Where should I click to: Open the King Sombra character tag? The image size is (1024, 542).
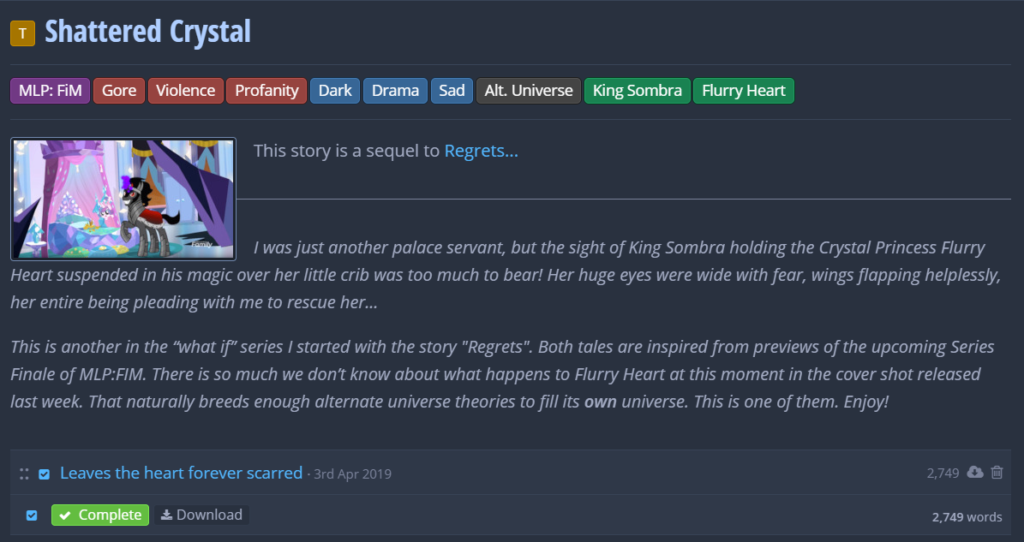[637, 91]
